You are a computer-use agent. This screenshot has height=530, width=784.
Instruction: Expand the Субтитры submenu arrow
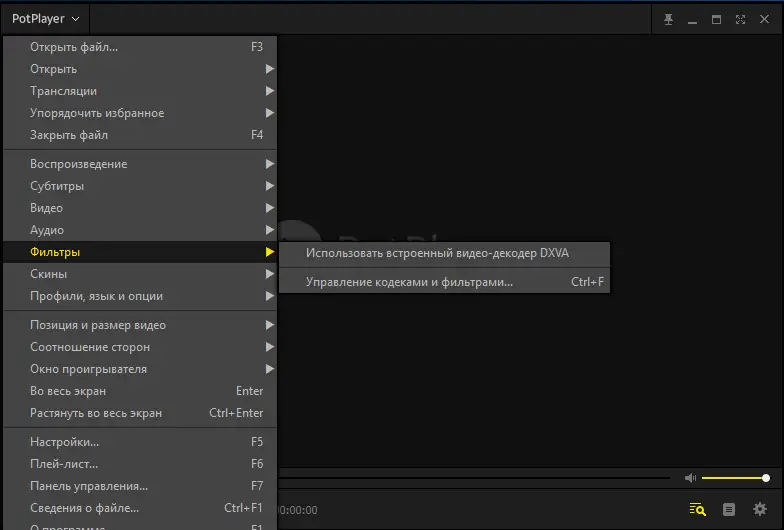270,186
